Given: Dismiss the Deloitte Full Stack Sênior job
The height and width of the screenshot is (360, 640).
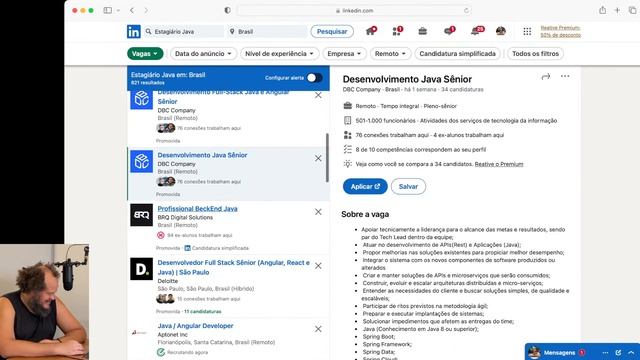Looking at the screenshot, I should 318,266.
